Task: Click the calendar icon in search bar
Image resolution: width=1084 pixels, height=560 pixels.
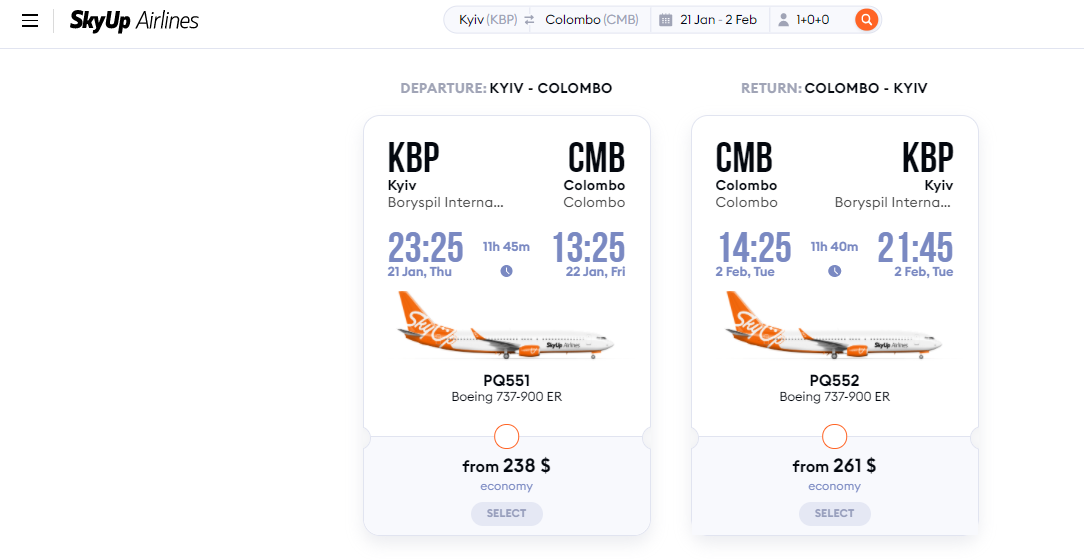Action: [665, 20]
